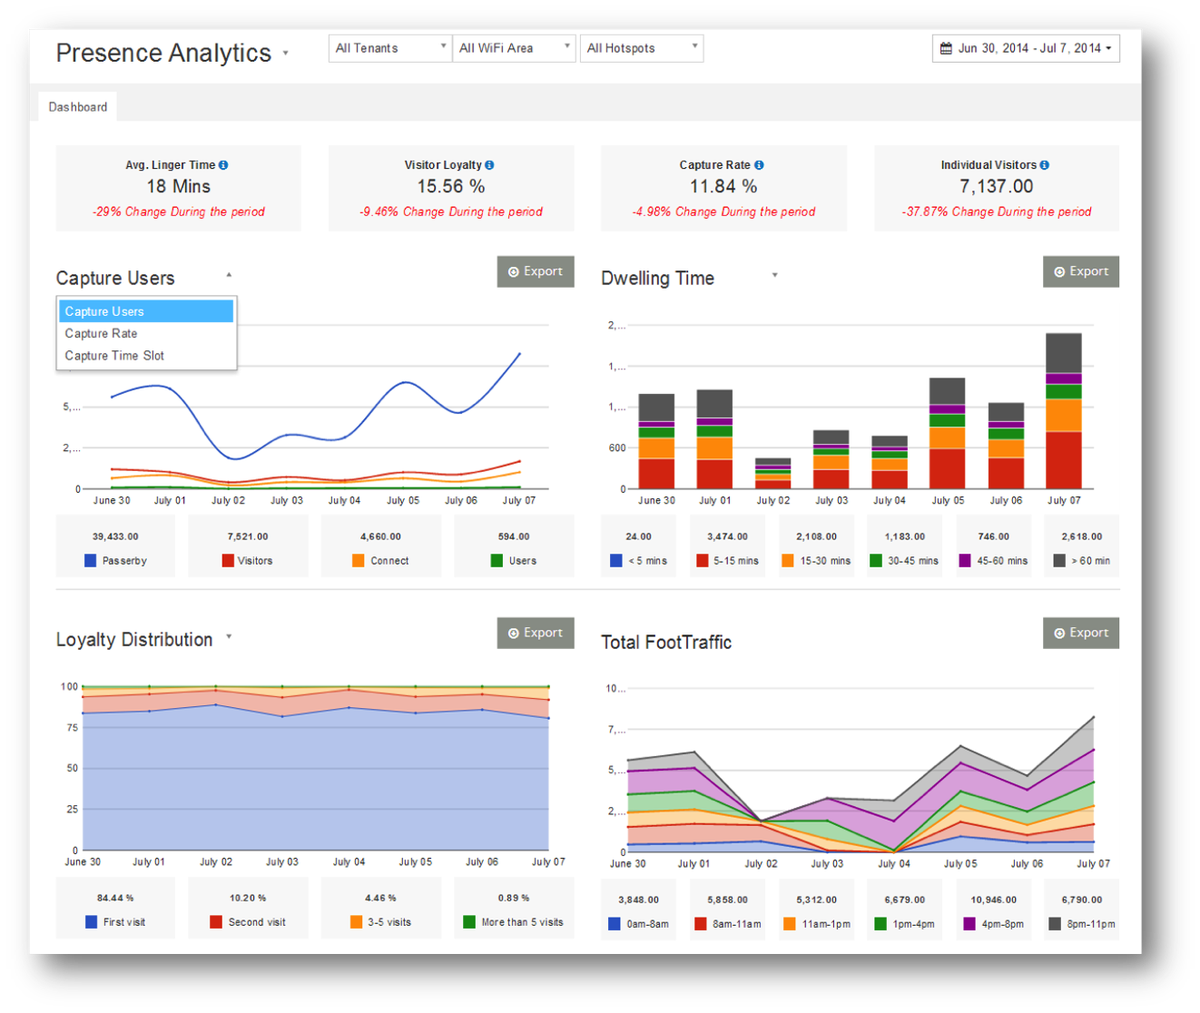Open the All Tenants dropdown
Viewport: 1200px width, 1013px height.
click(x=390, y=48)
